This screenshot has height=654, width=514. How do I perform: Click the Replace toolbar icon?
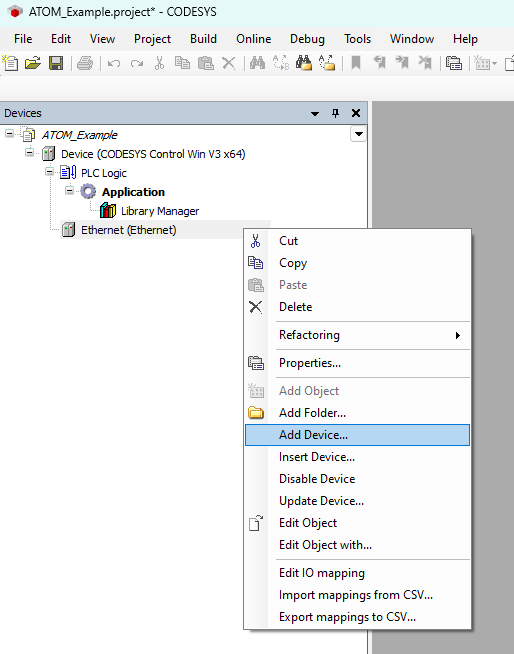[x=281, y=63]
